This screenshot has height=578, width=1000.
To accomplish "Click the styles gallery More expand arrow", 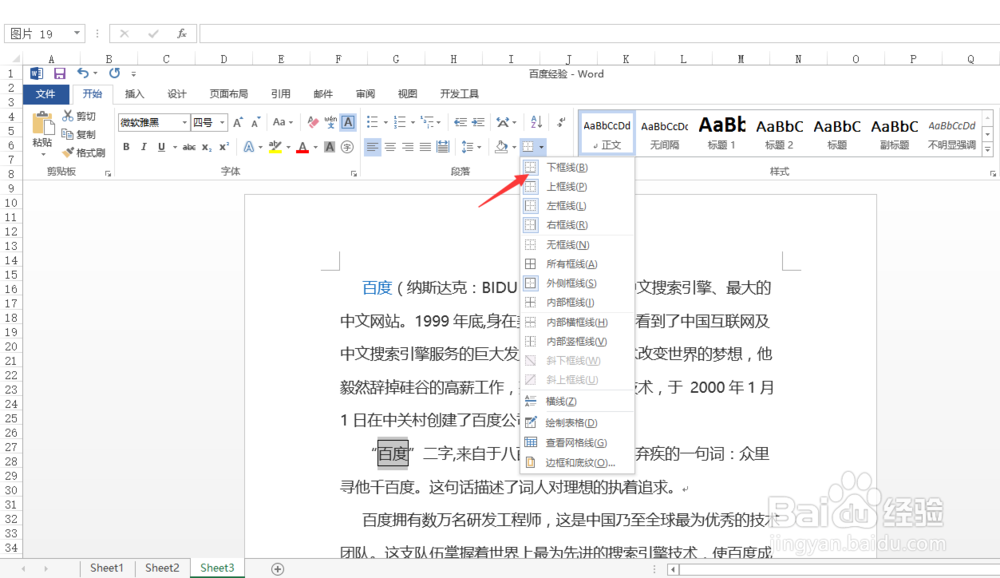I will [x=988, y=149].
